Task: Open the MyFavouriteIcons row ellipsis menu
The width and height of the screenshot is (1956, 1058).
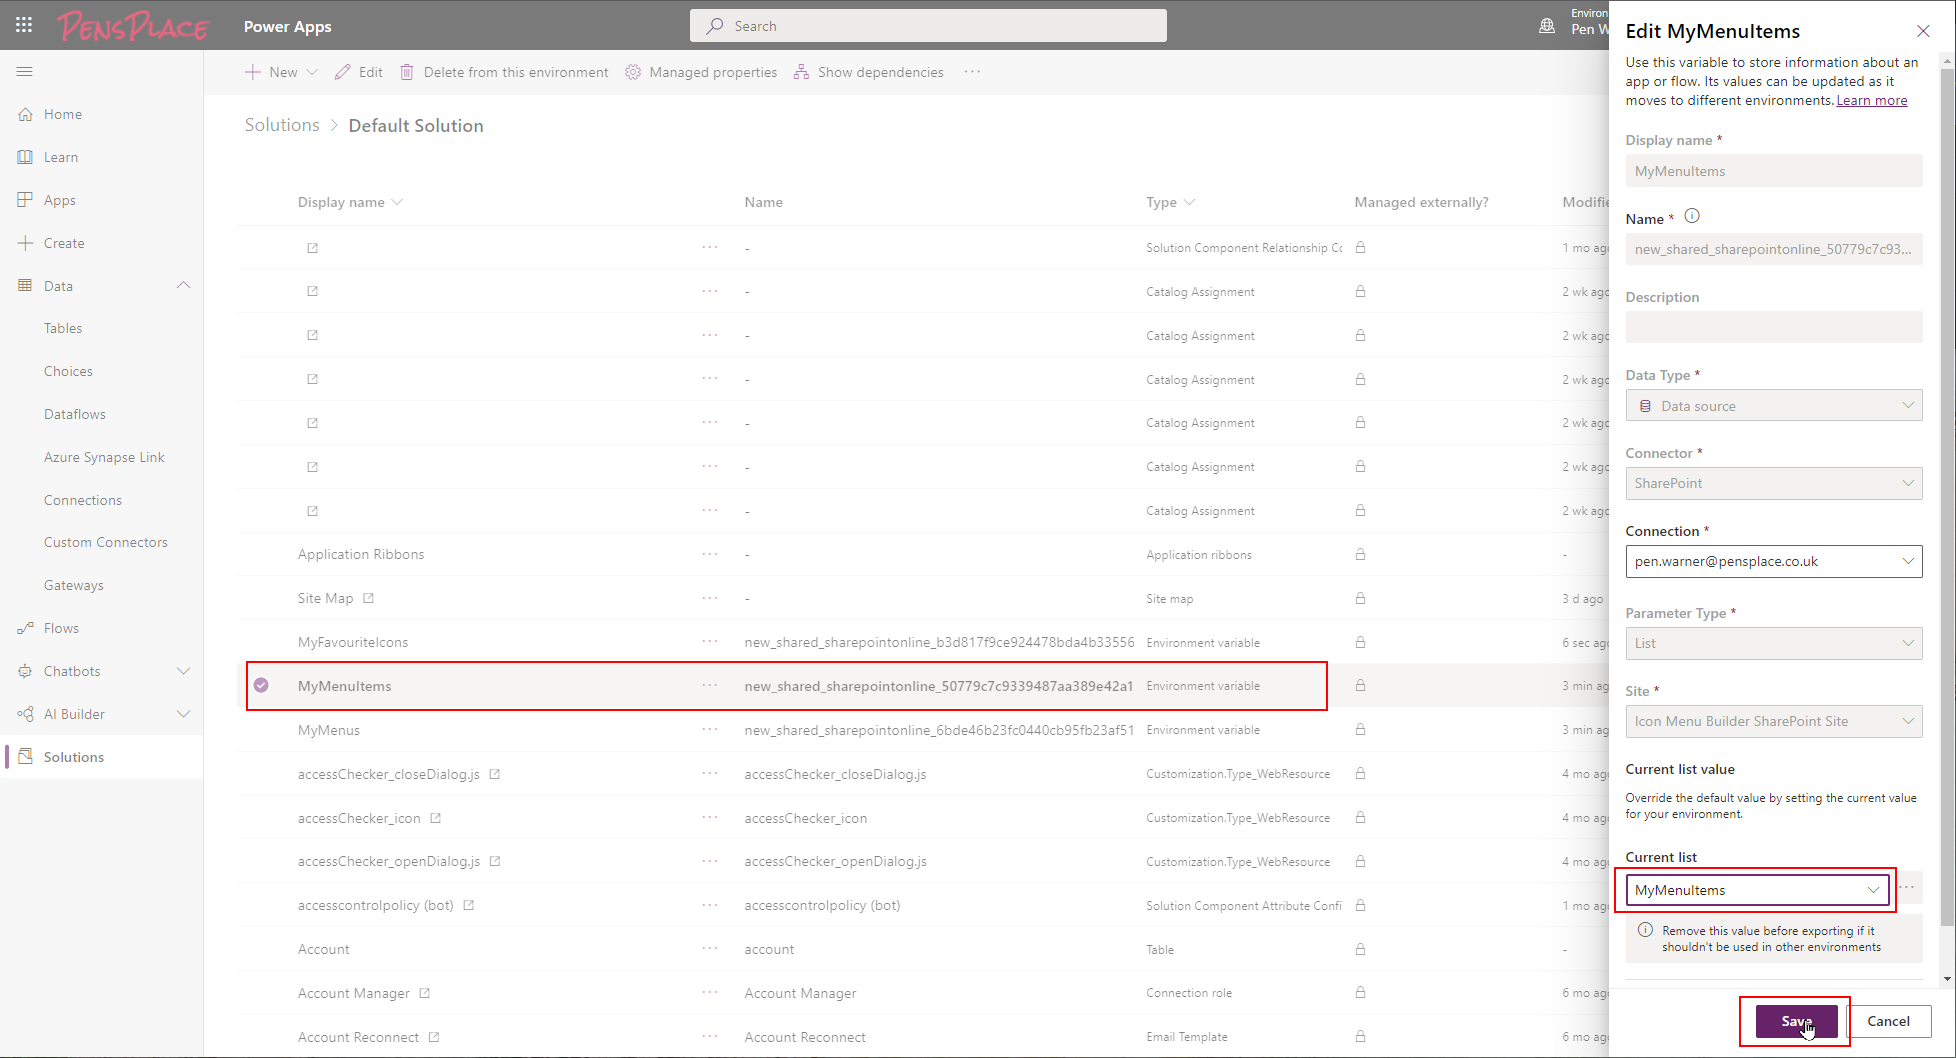Action: (x=710, y=641)
